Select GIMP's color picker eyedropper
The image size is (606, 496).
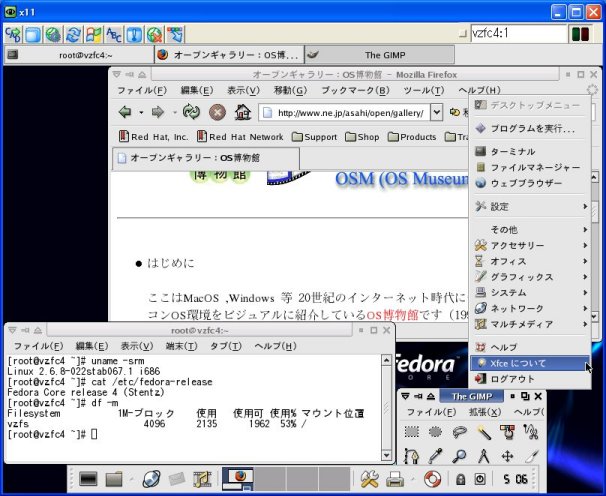436,456
